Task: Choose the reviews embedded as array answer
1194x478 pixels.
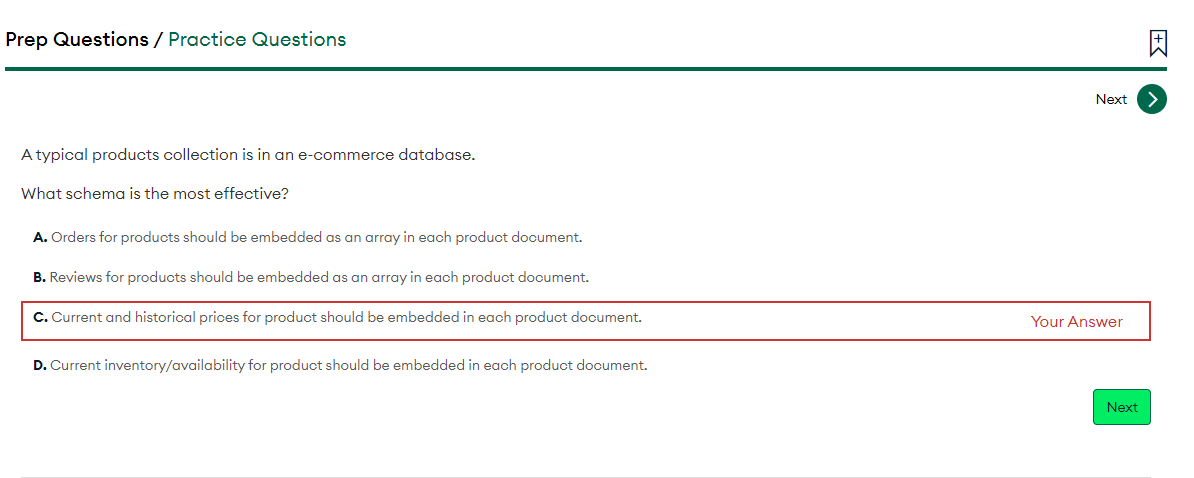Action: point(319,277)
